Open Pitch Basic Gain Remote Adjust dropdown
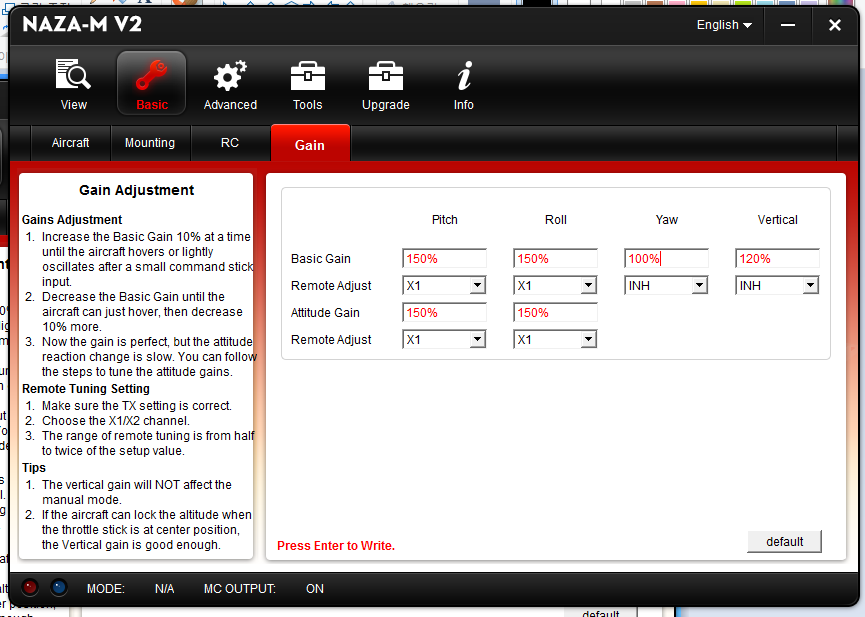The width and height of the screenshot is (865, 617). pyautogui.click(x=444, y=285)
